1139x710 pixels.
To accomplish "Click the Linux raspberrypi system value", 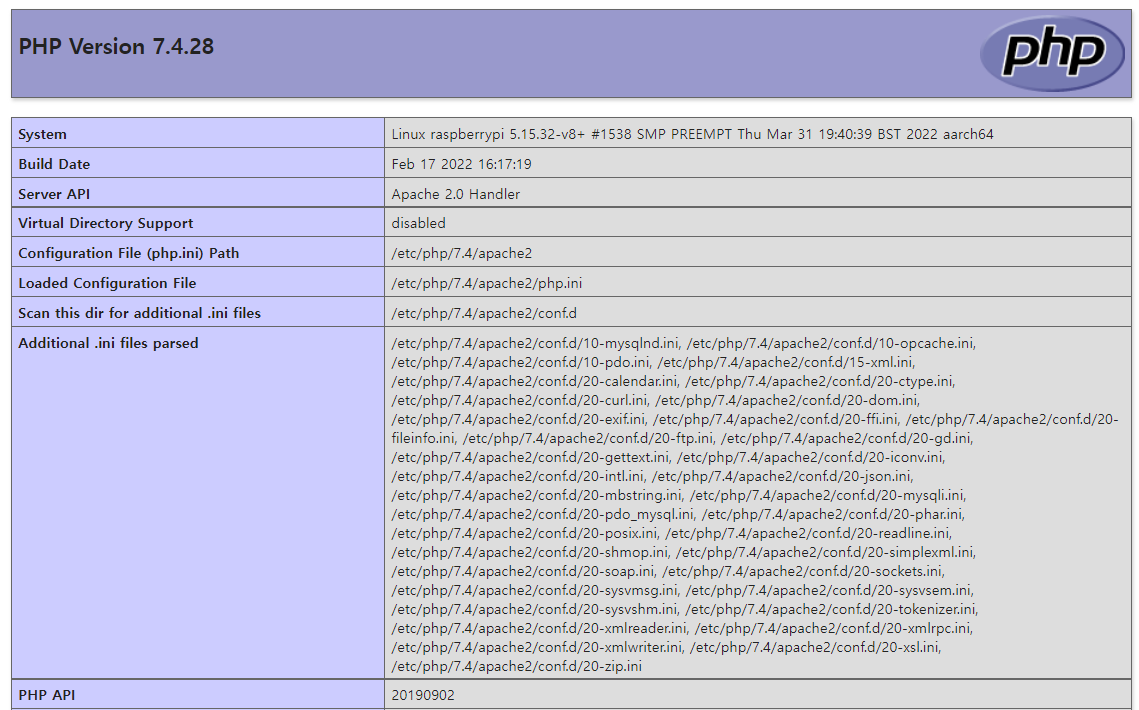I will 692,134.
